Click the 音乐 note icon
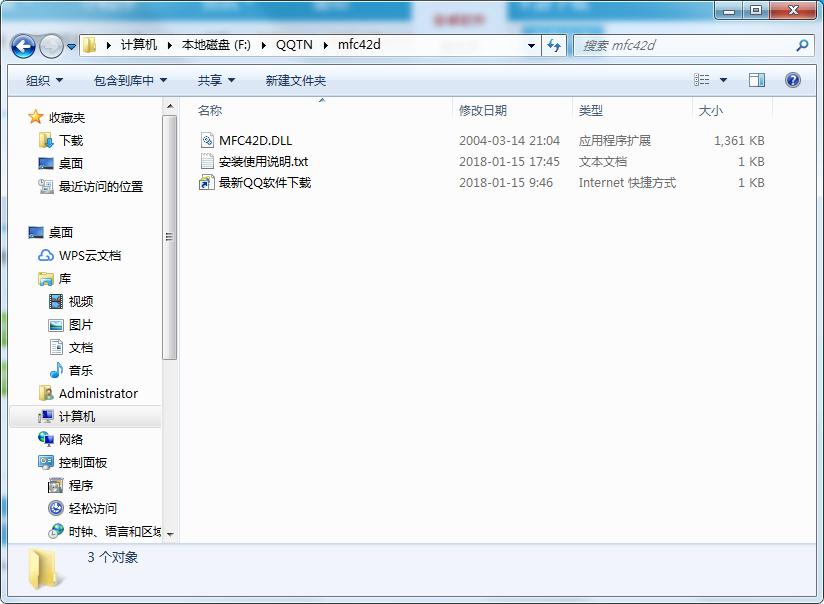This screenshot has height=604, width=824. click(x=56, y=371)
